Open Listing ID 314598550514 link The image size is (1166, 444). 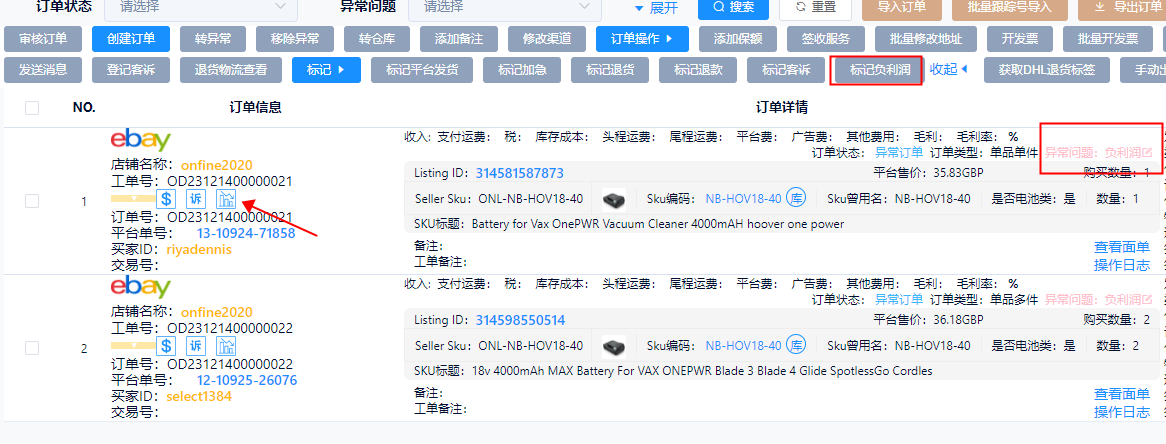(x=521, y=321)
